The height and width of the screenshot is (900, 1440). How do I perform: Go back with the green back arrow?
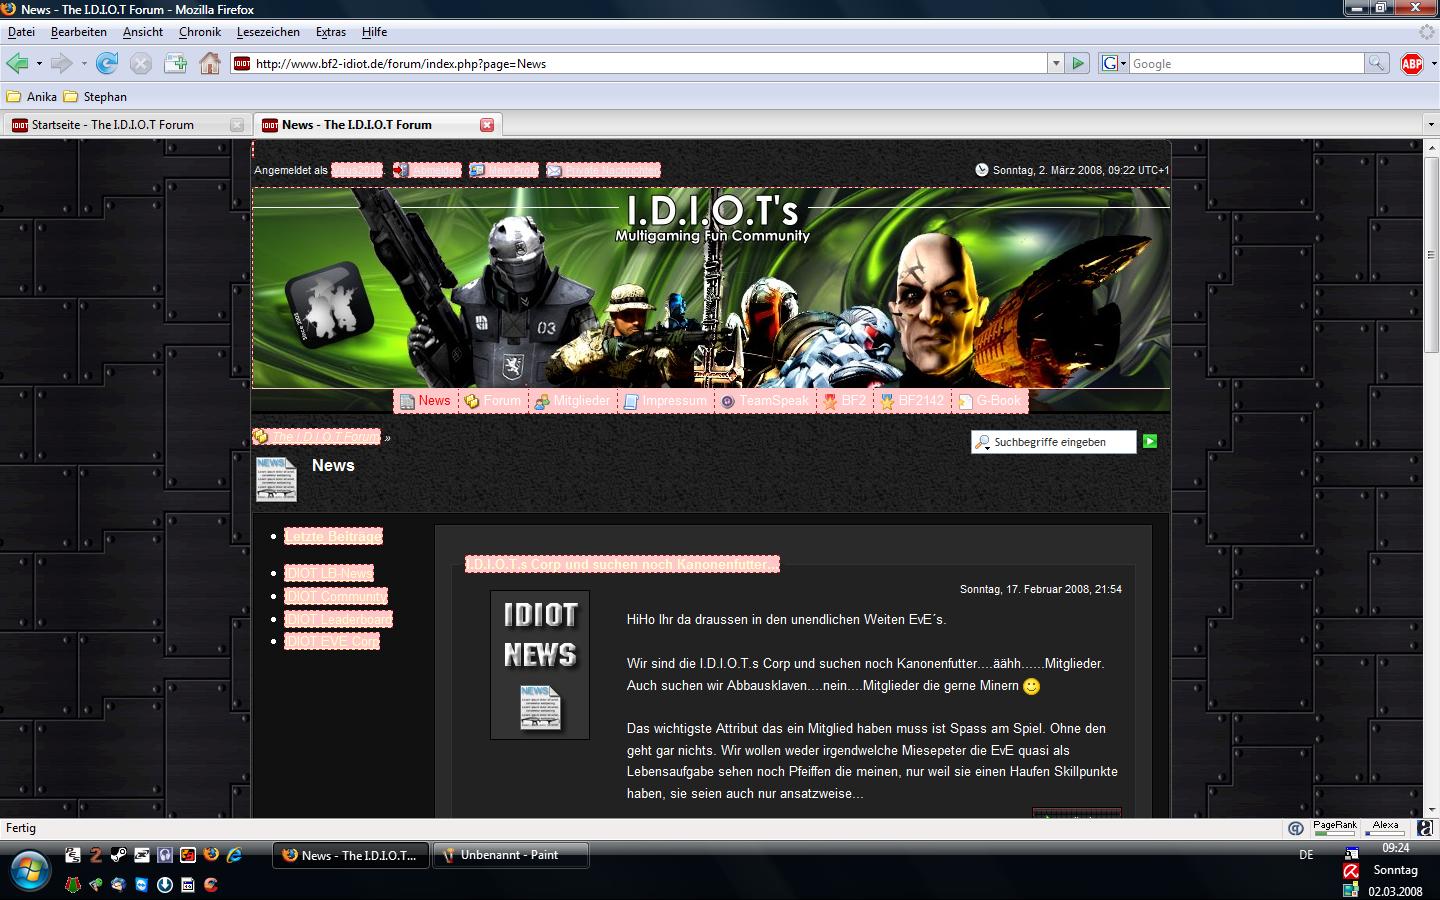click(17, 63)
